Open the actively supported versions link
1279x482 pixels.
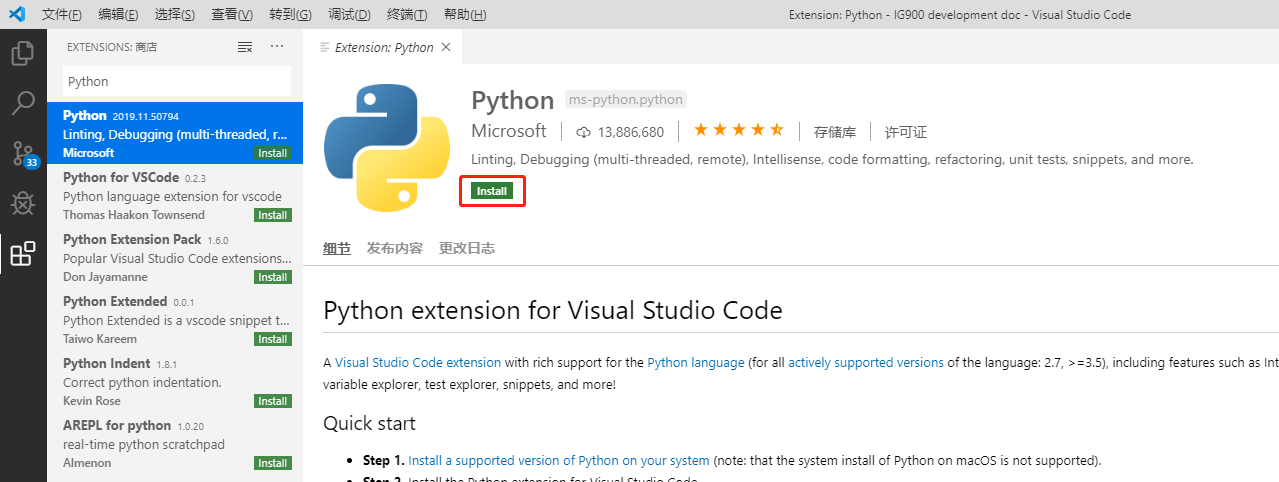click(x=866, y=363)
